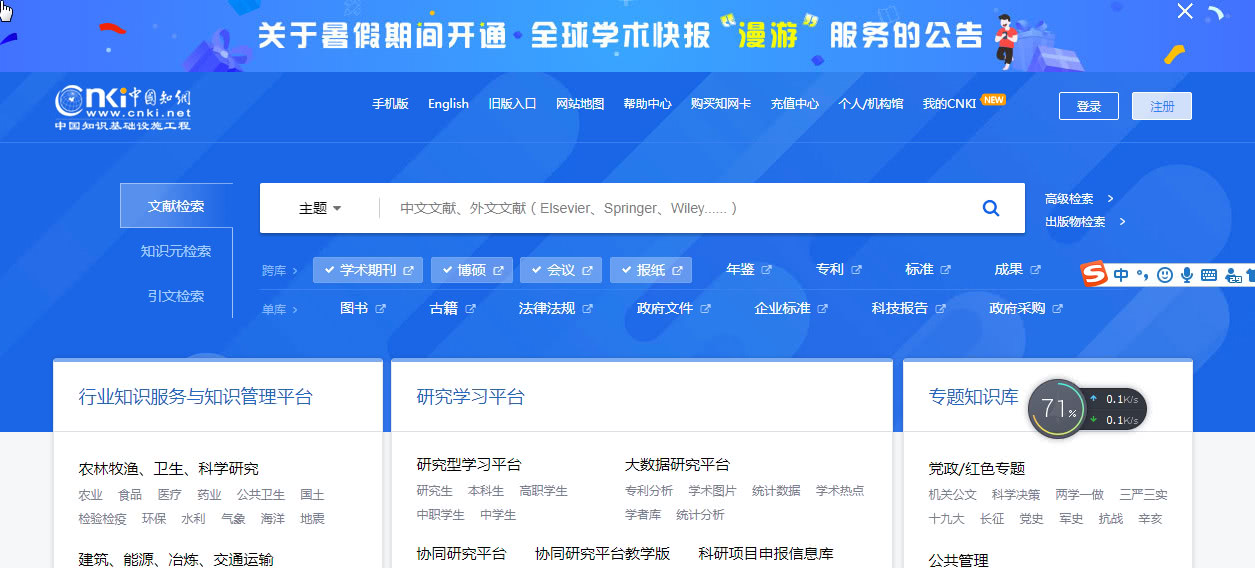Image resolution: width=1255 pixels, height=568 pixels.
Task: Open the 主题 search field dropdown
Action: pos(320,208)
